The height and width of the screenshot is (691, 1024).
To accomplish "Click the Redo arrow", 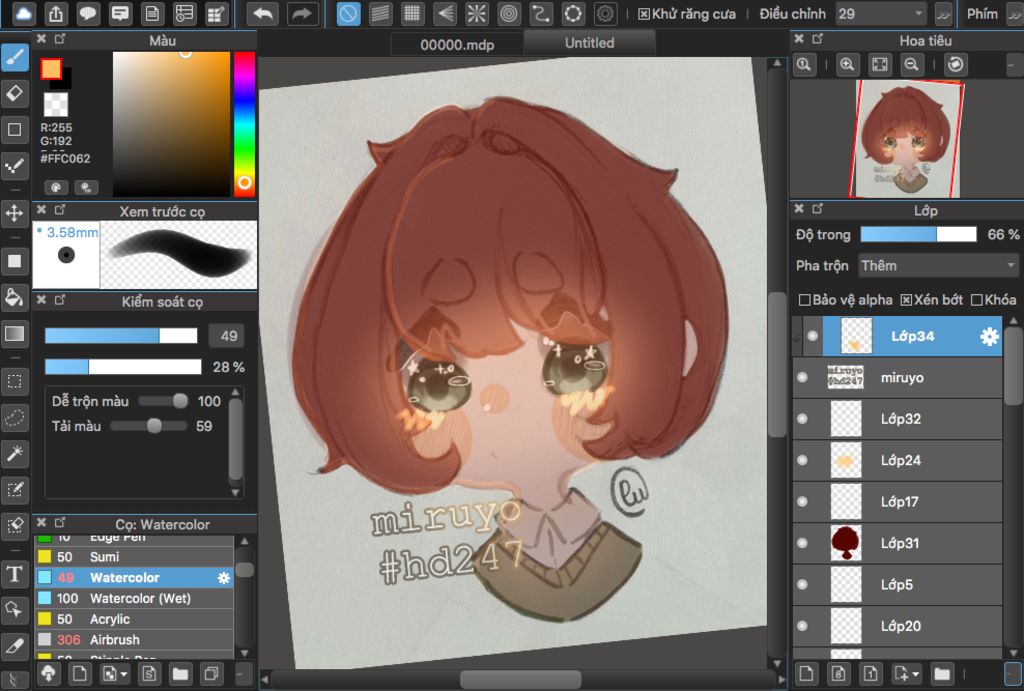I will click(x=302, y=13).
